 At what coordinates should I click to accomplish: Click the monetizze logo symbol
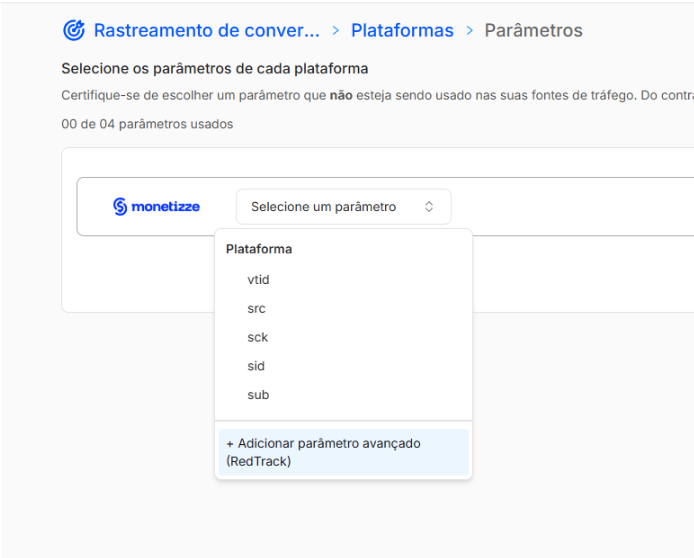(x=120, y=207)
